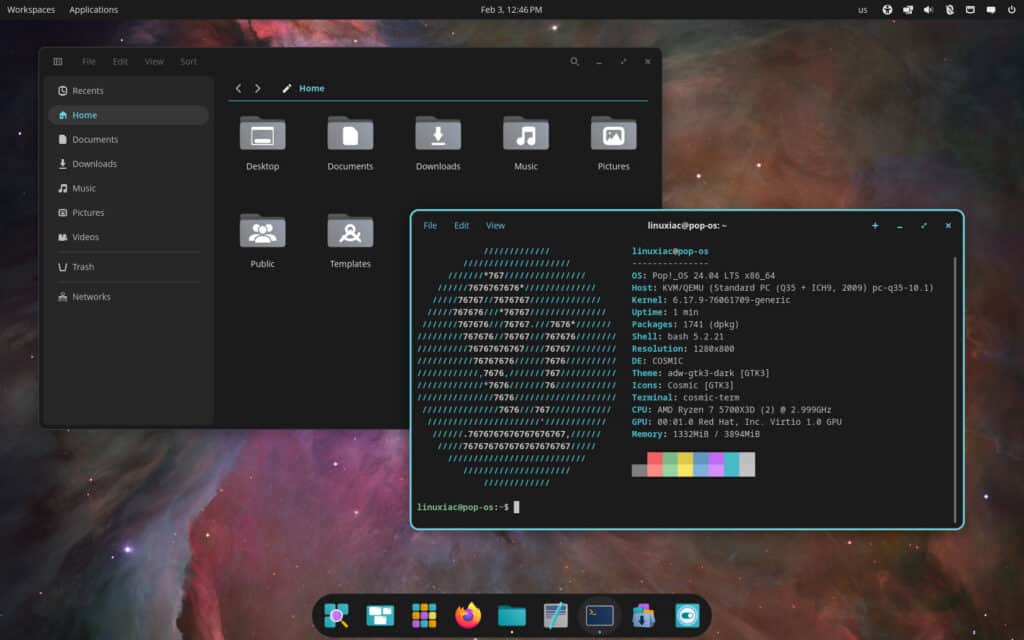Click the edit path pencil button in Files

coord(288,88)
